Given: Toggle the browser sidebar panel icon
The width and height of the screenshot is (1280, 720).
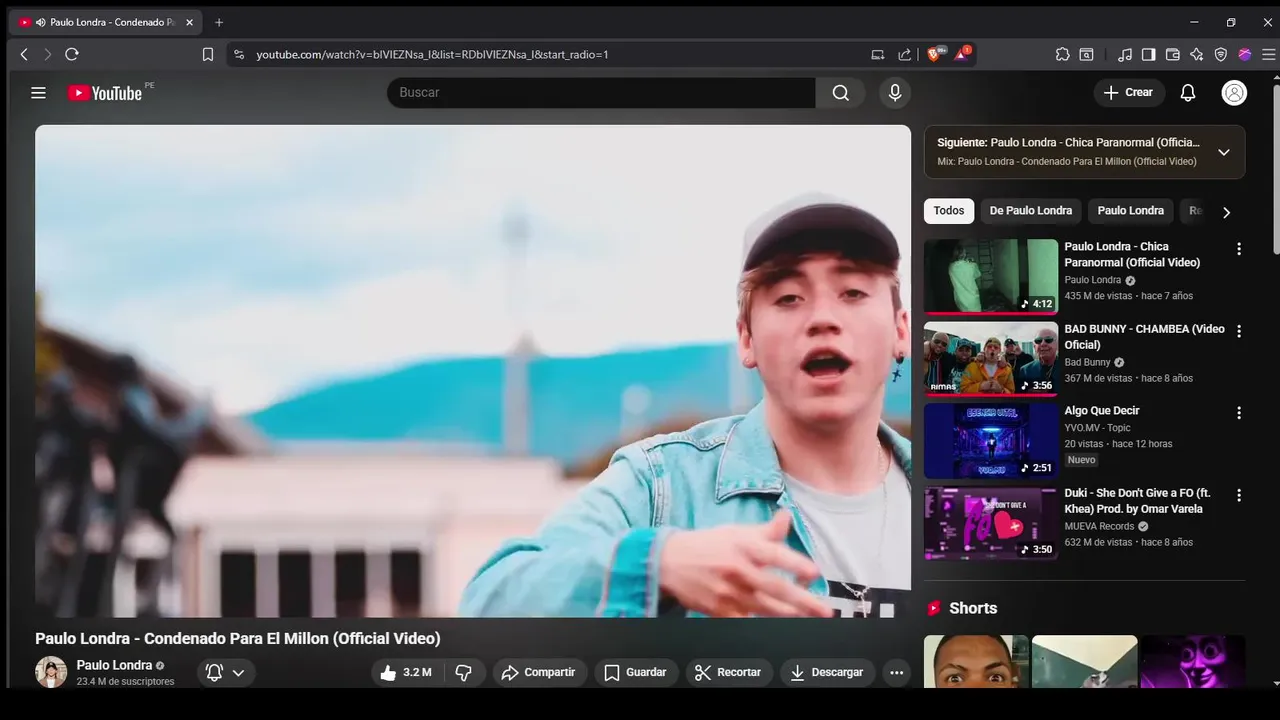Looking at the screenshot, I should [x=1149, y=55].
